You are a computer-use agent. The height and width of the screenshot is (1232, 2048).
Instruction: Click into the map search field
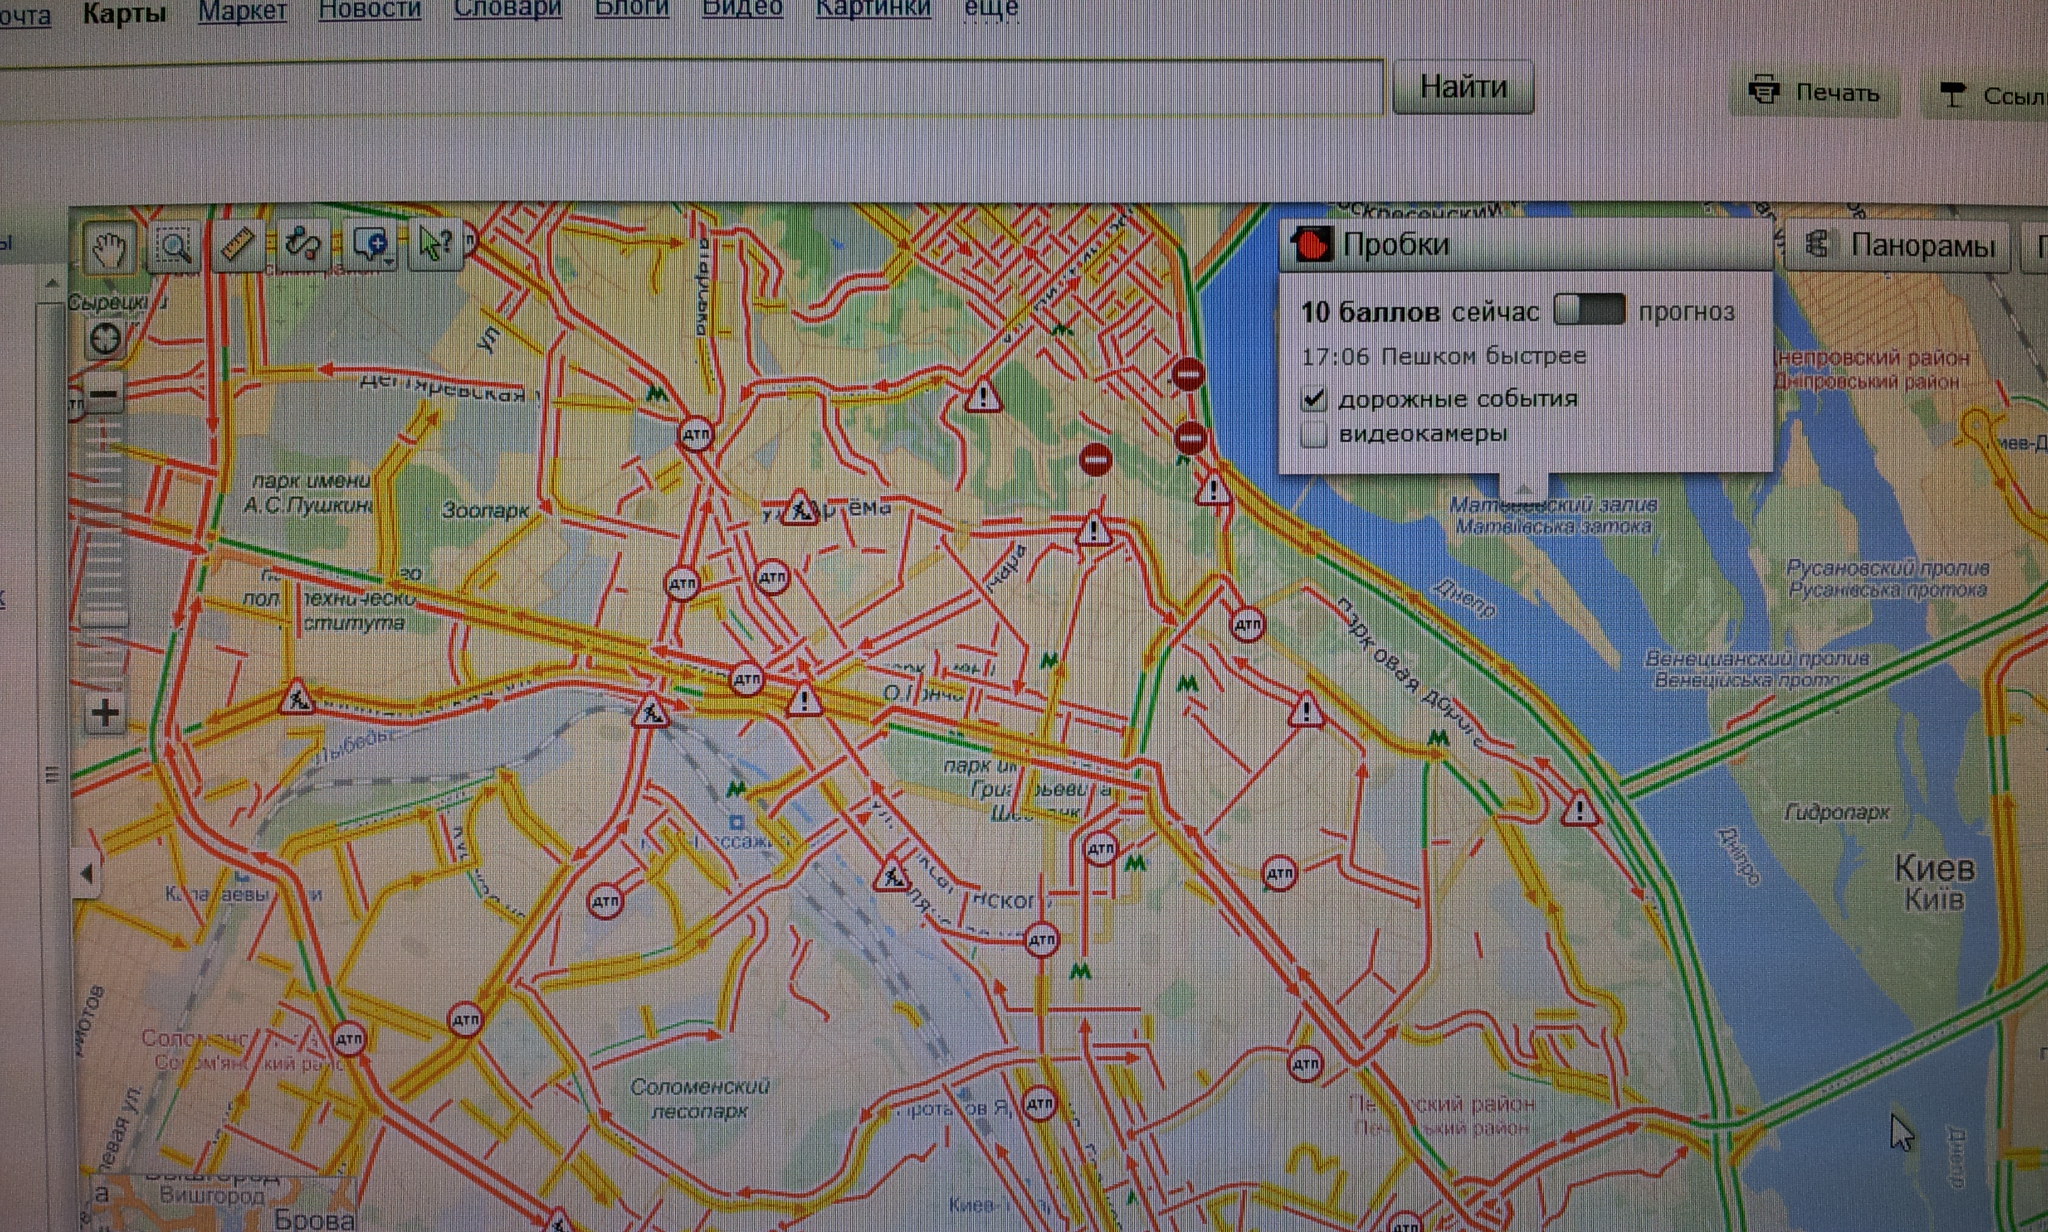tap(690, 90)
